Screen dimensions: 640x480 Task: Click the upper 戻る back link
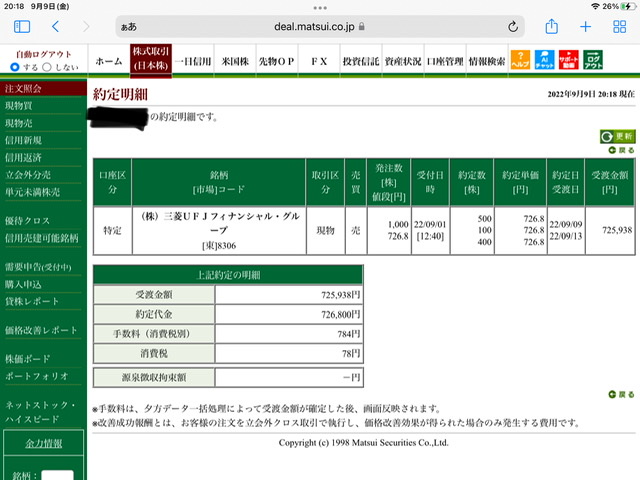click(x=622, y=150)
